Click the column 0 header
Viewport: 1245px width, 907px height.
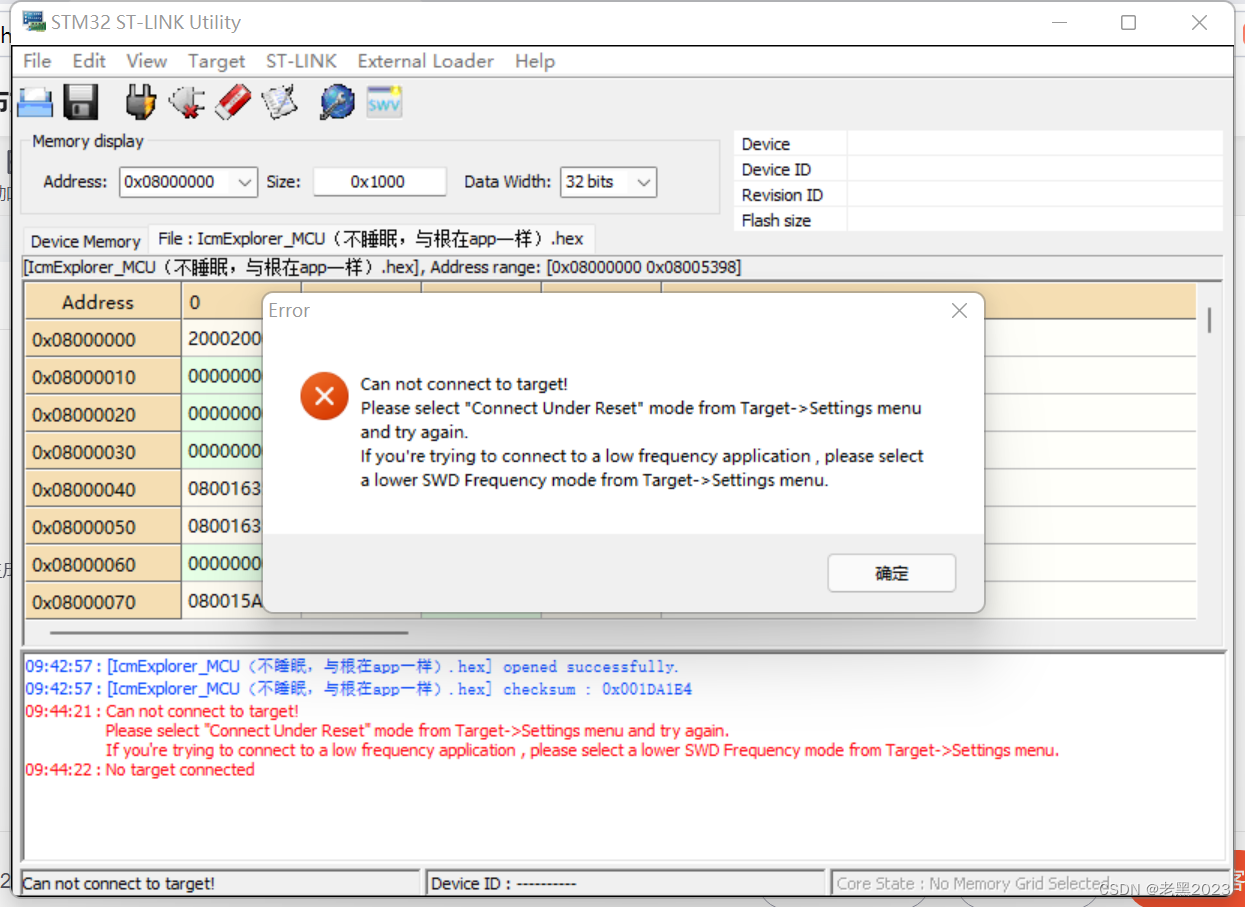(x=222, y=302)
